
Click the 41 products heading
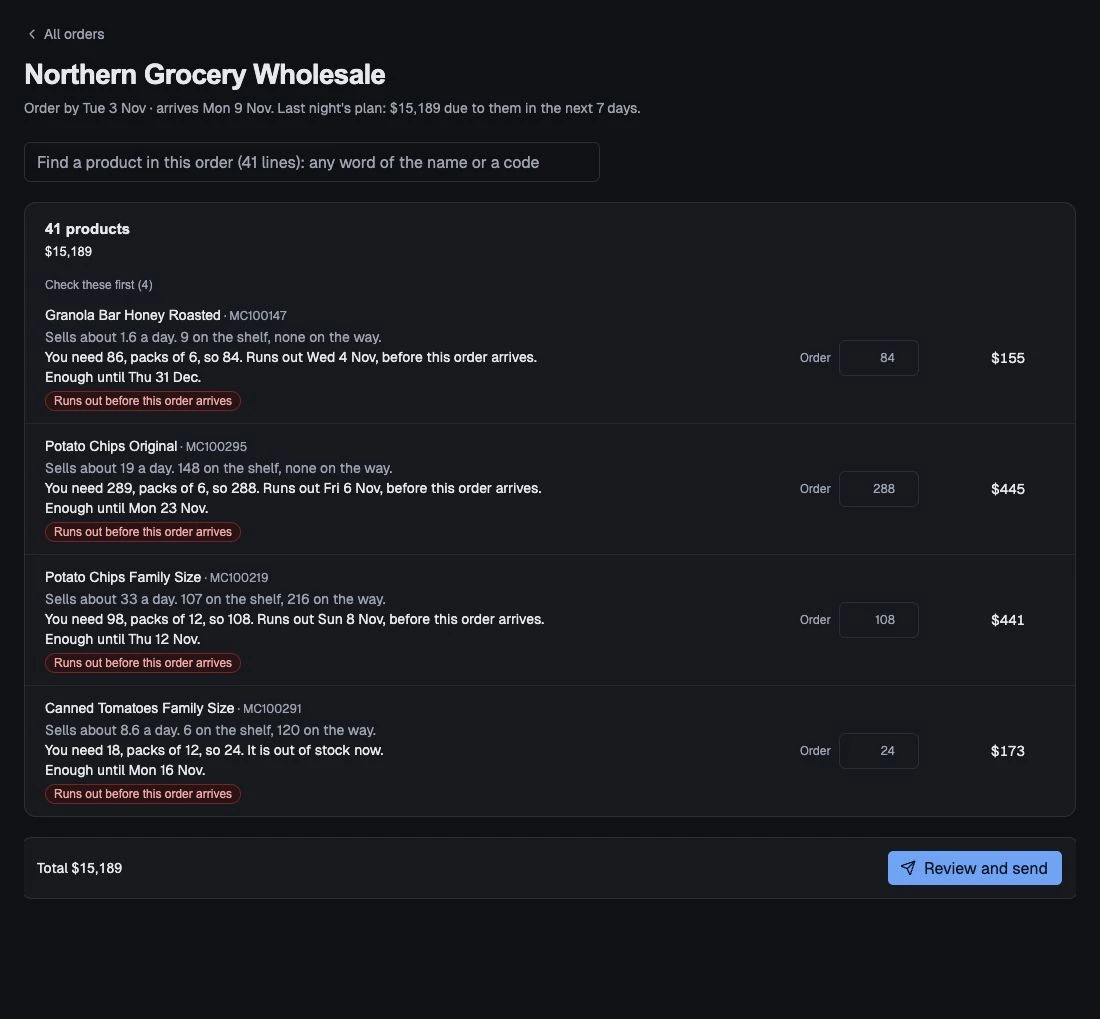click(x=87, y=229)
